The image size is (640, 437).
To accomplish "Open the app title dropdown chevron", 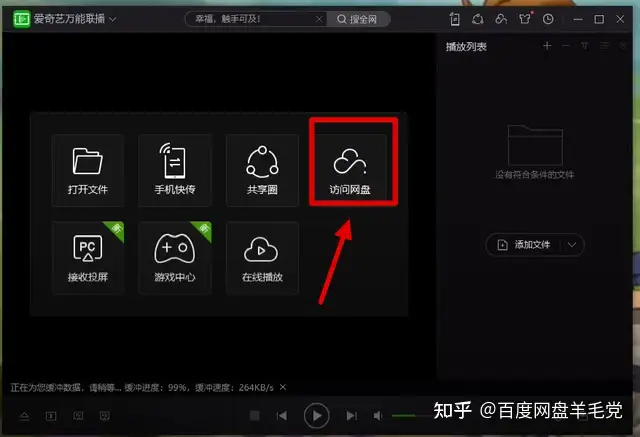I will 113,19.
